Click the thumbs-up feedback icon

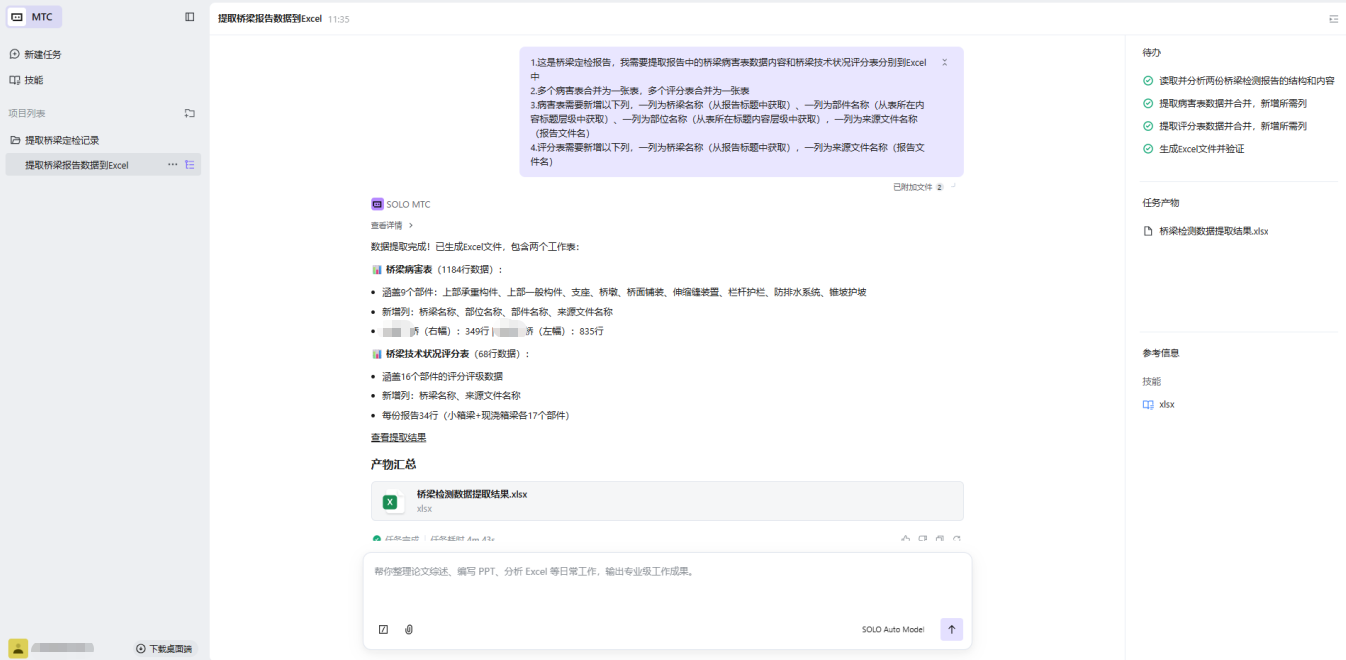click(x=906, y=539)
